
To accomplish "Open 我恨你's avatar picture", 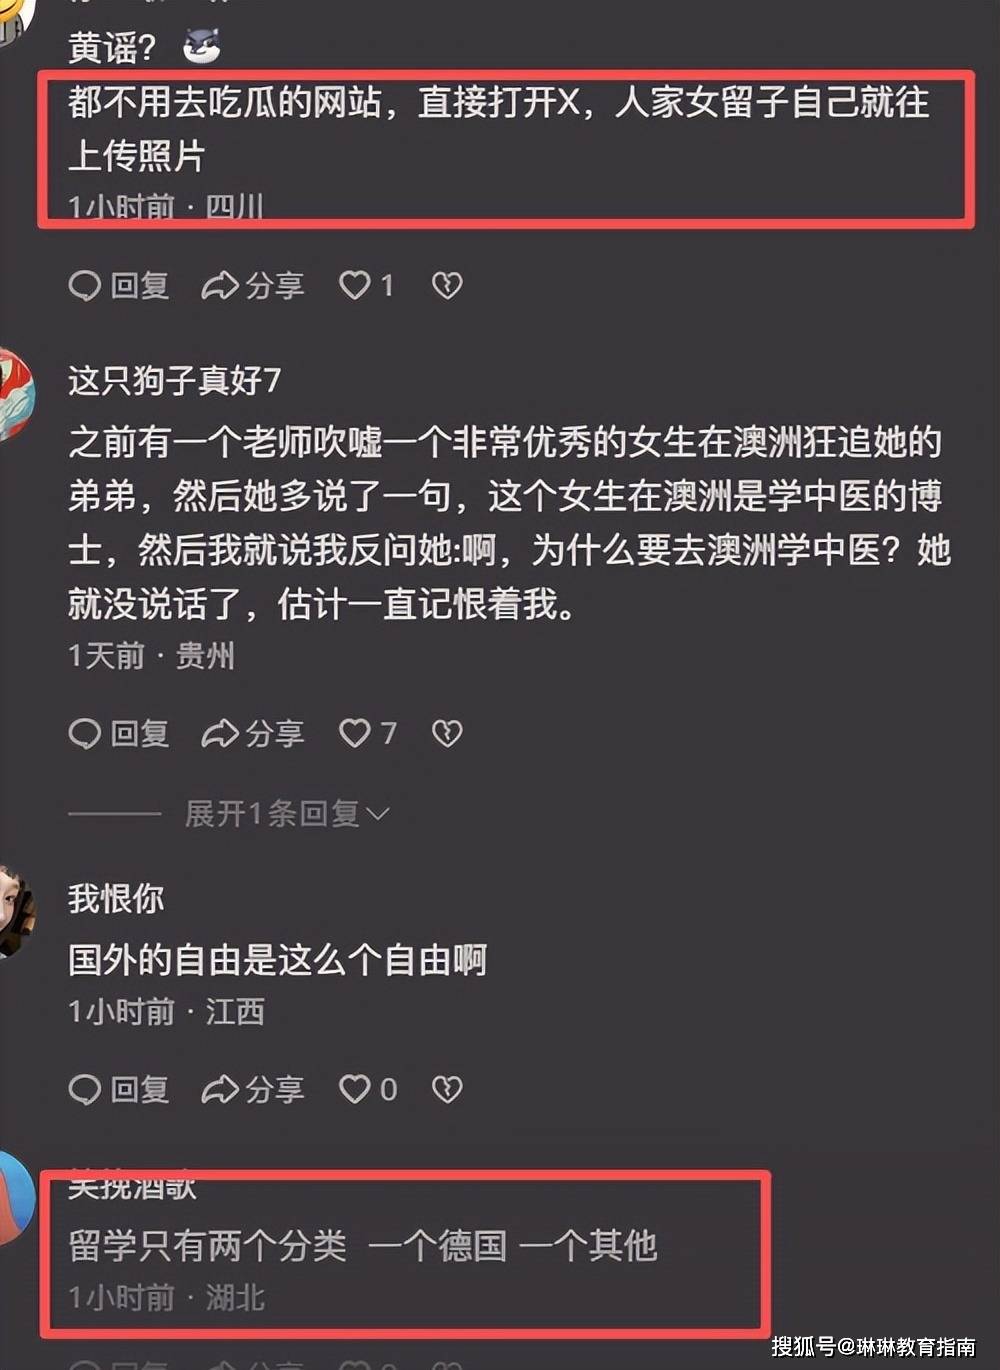I will (16, 911).
